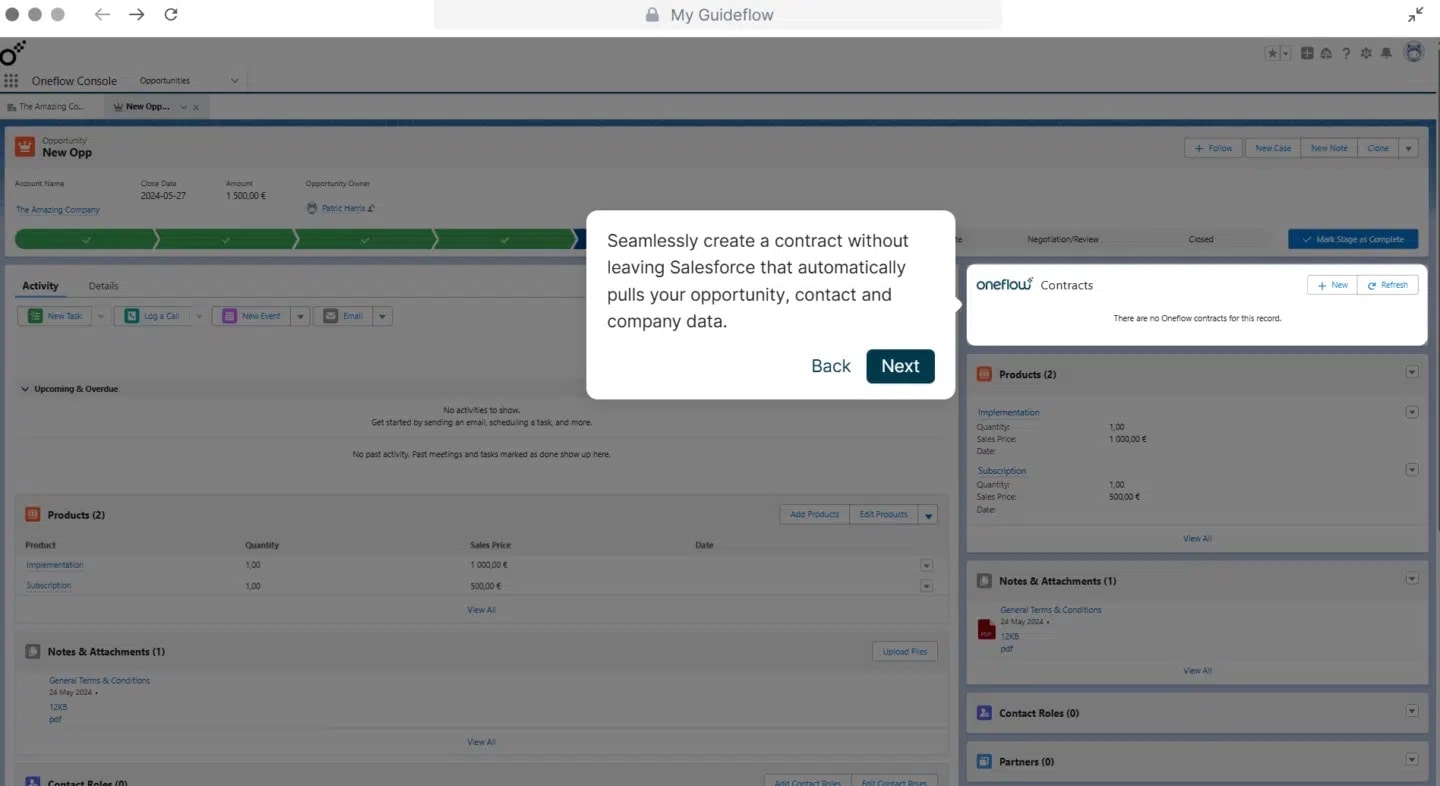The width and height of the screenshot is (1440, 786).
Task: Open The Amazing Company account link
Action: coord(57,209)
